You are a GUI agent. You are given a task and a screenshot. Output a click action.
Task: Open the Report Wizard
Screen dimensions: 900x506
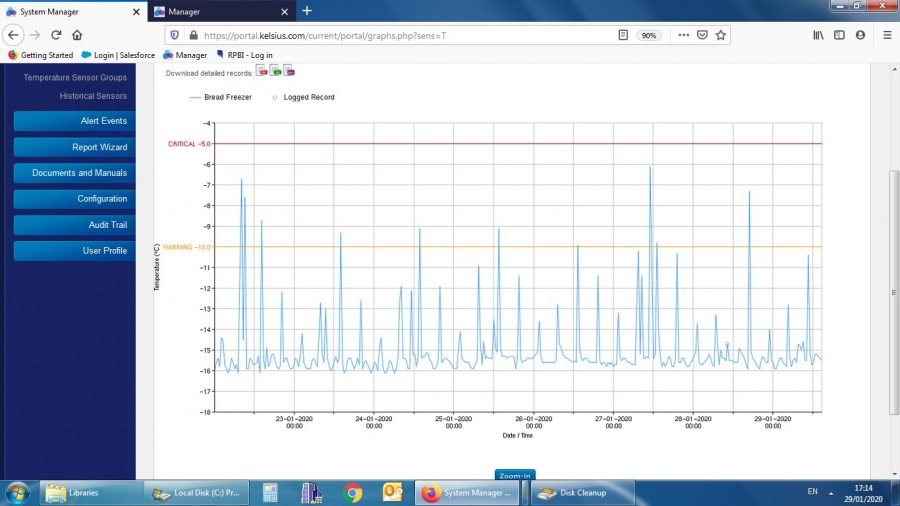click(x=75, y=147)
